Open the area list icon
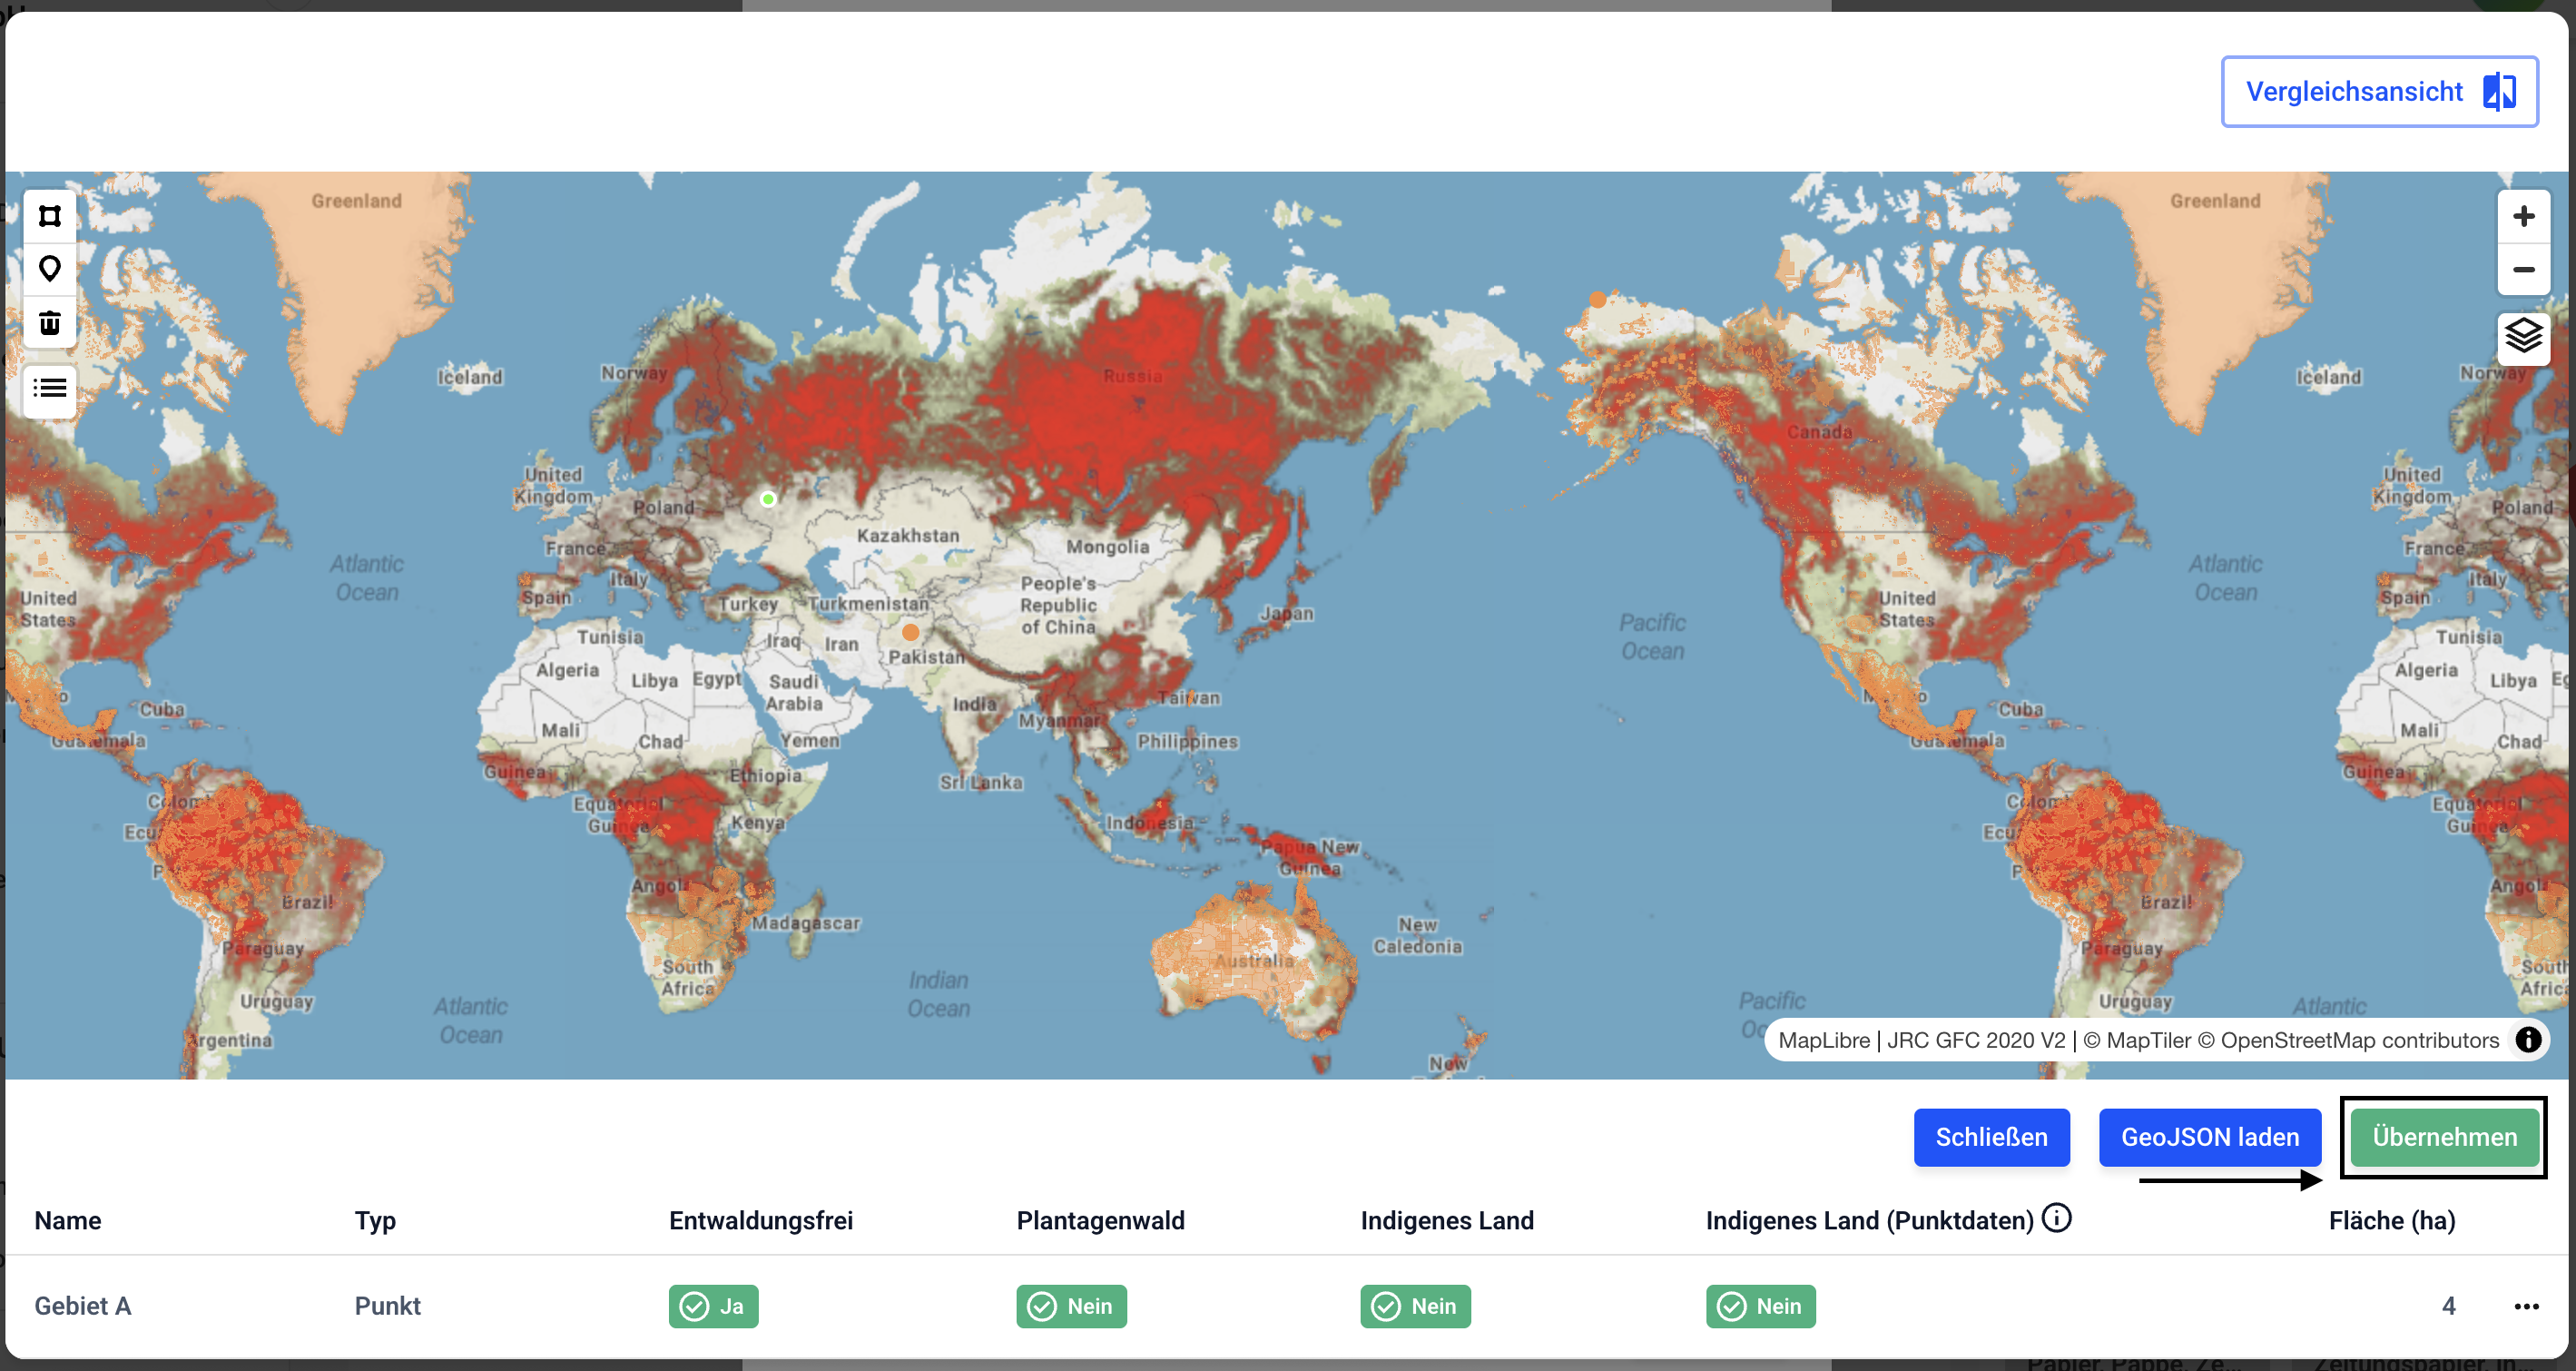The height and width of the screenshot is (1371, 2576). point(49,388)
